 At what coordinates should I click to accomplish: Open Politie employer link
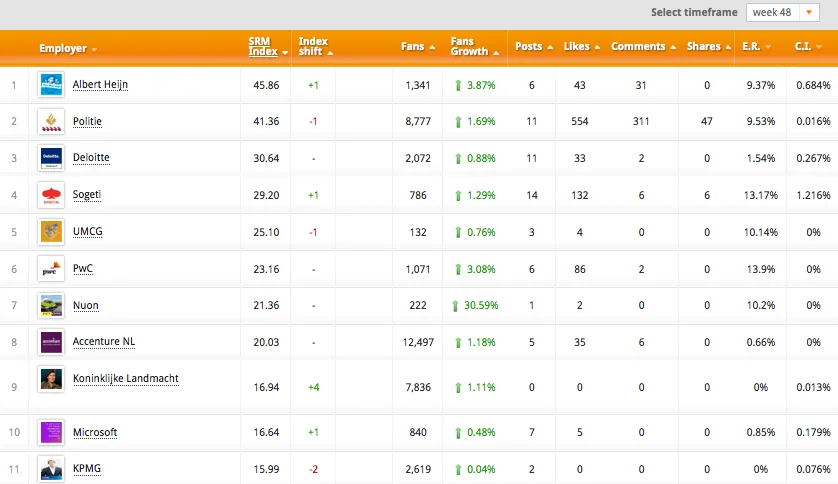[87, 121]
